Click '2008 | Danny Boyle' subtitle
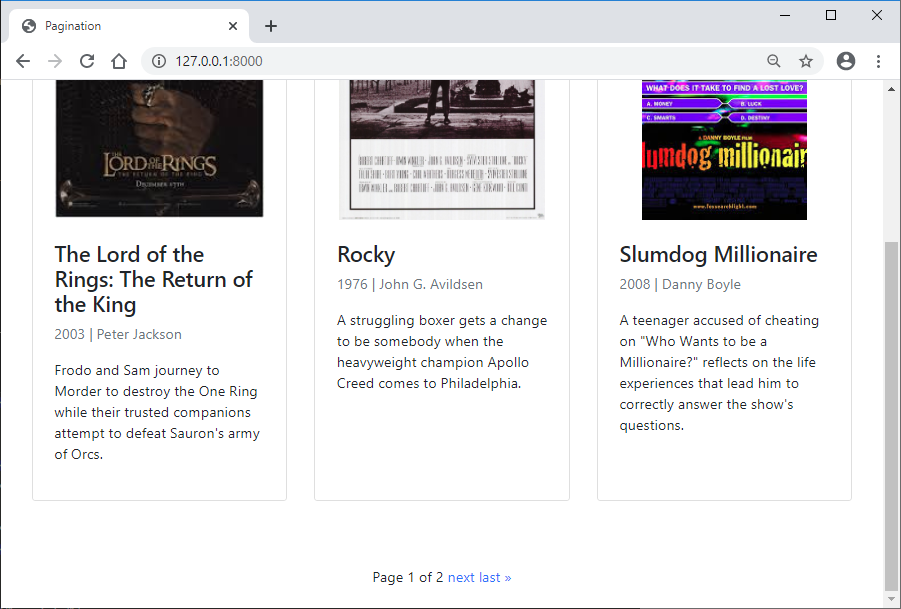The height and width of the screenshot is (609, 901). (x=680, y=284)
